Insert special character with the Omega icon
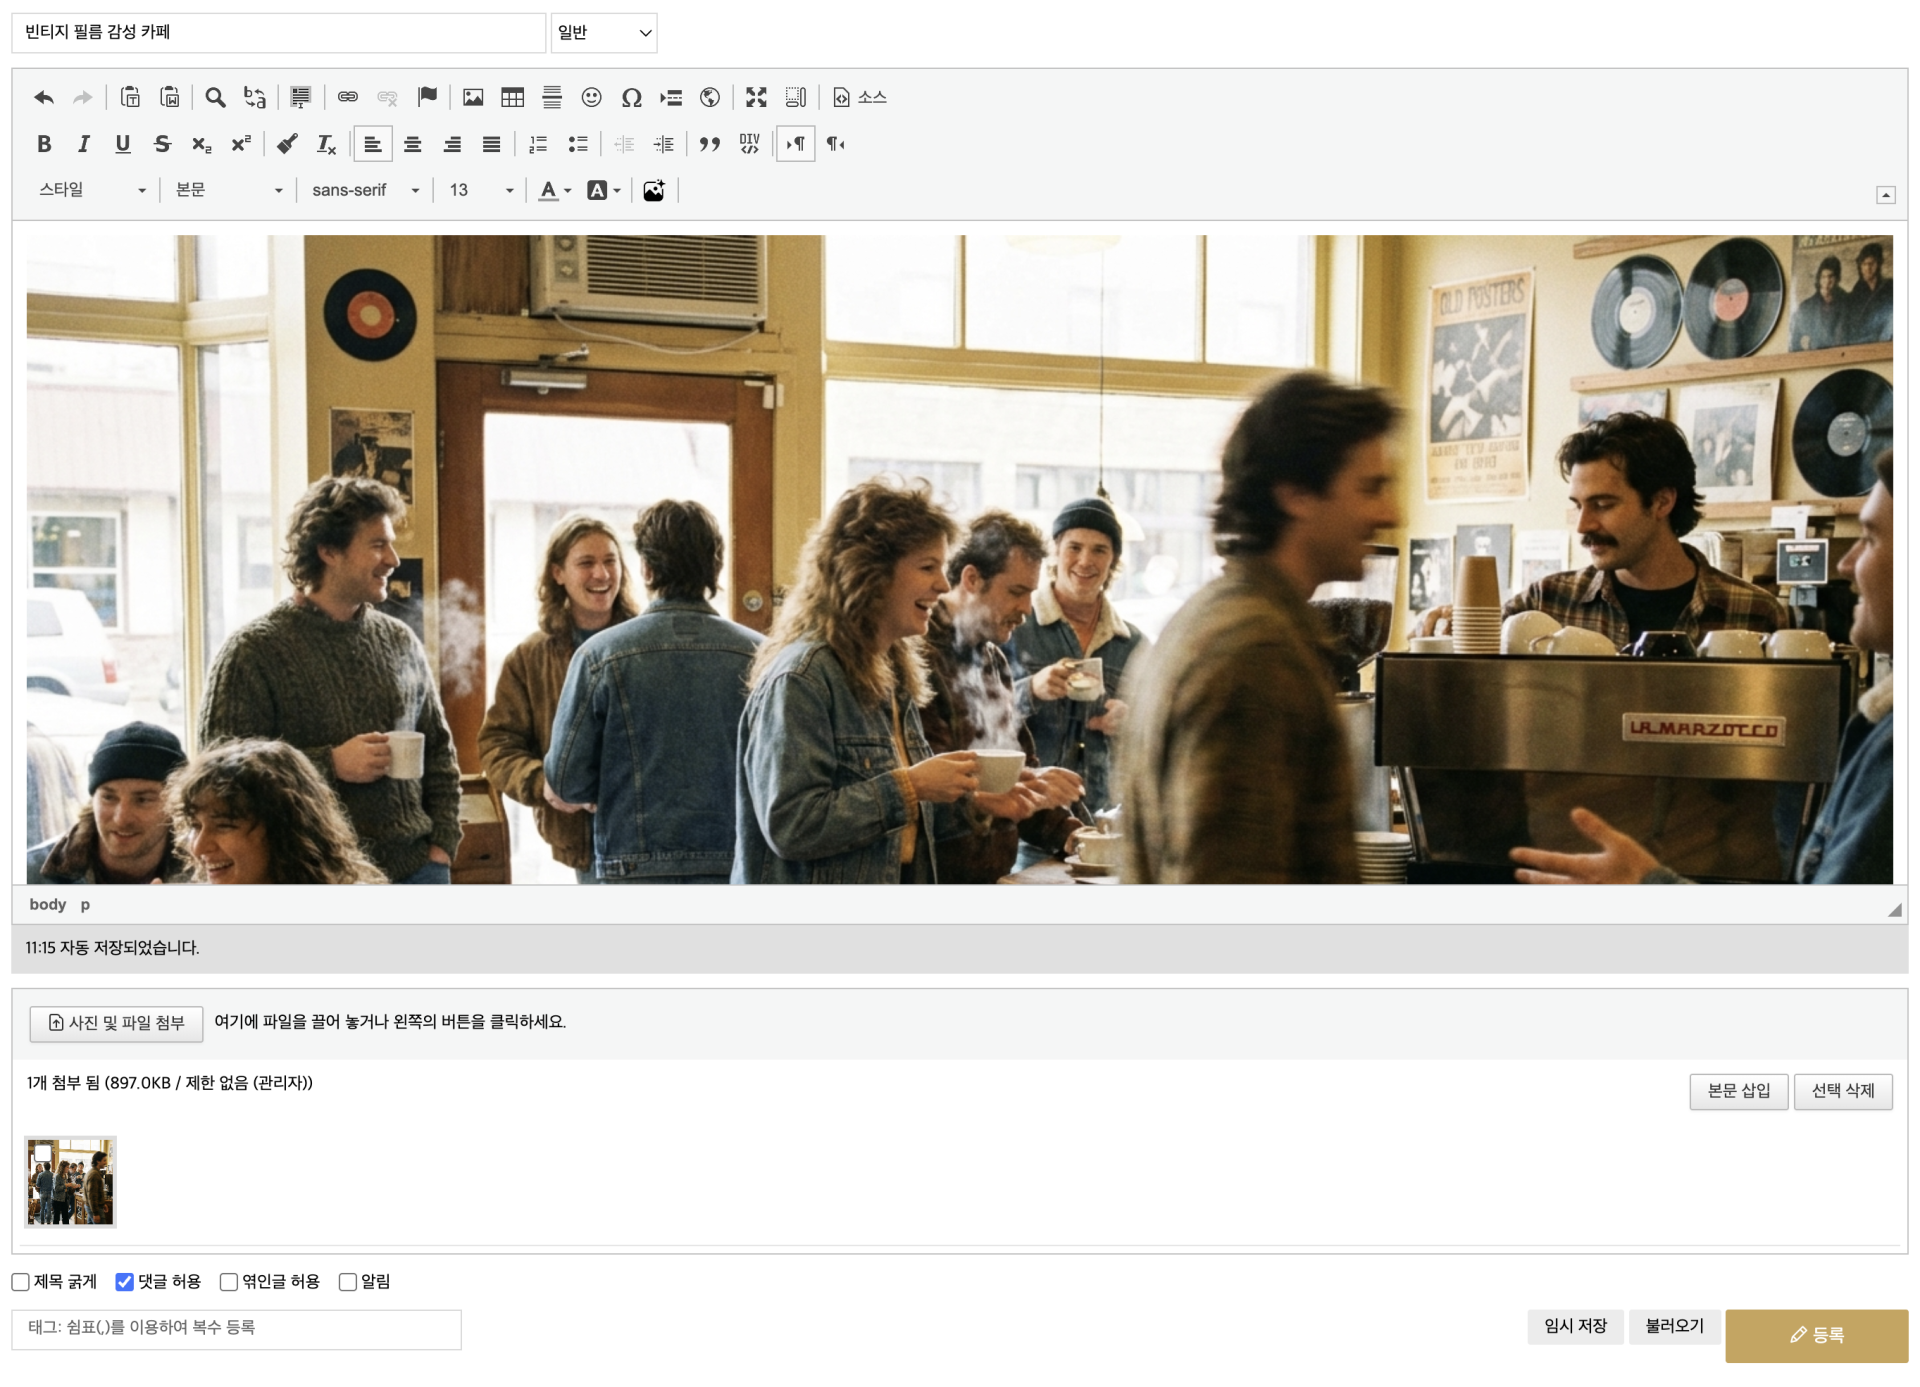The height and width of the screenshot is (1387, 1920). click(631, 97)
